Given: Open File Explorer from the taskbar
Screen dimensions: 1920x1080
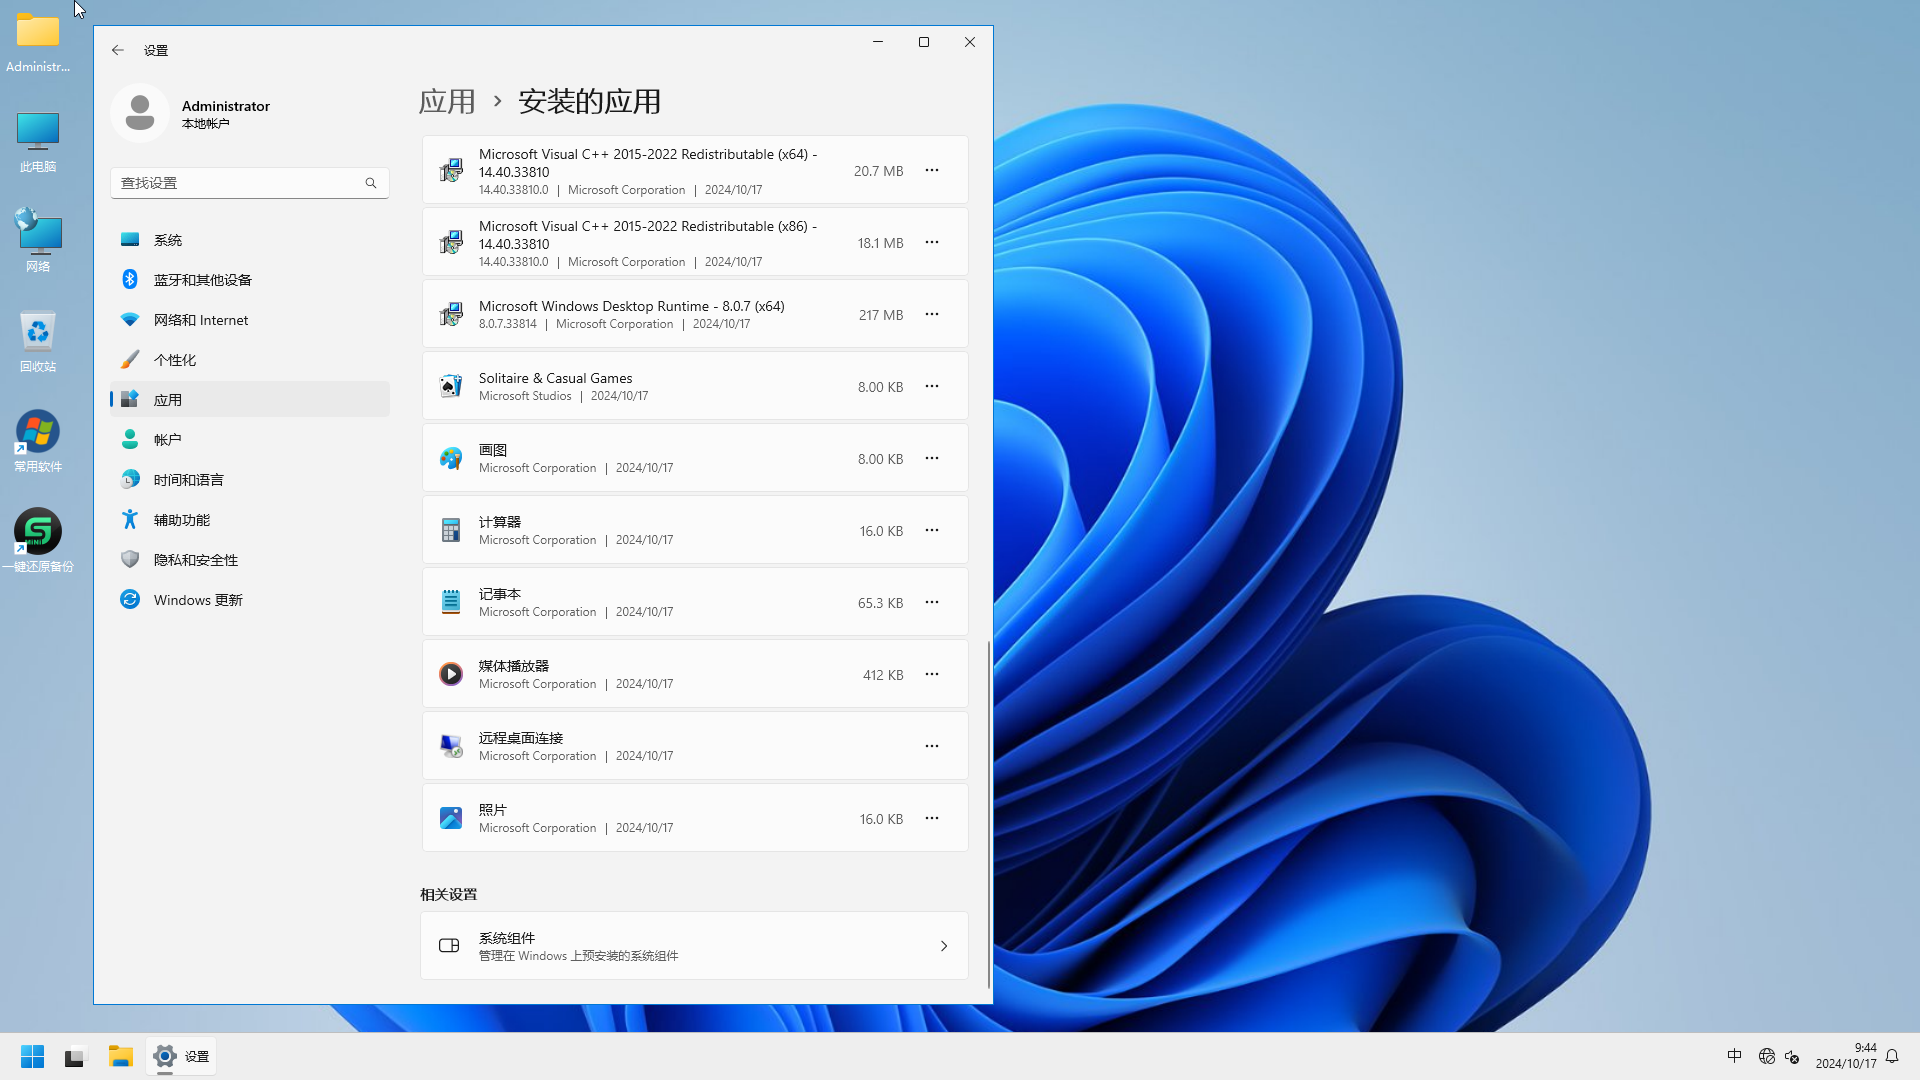Looking at the screenshot, I should point(121,1056).
